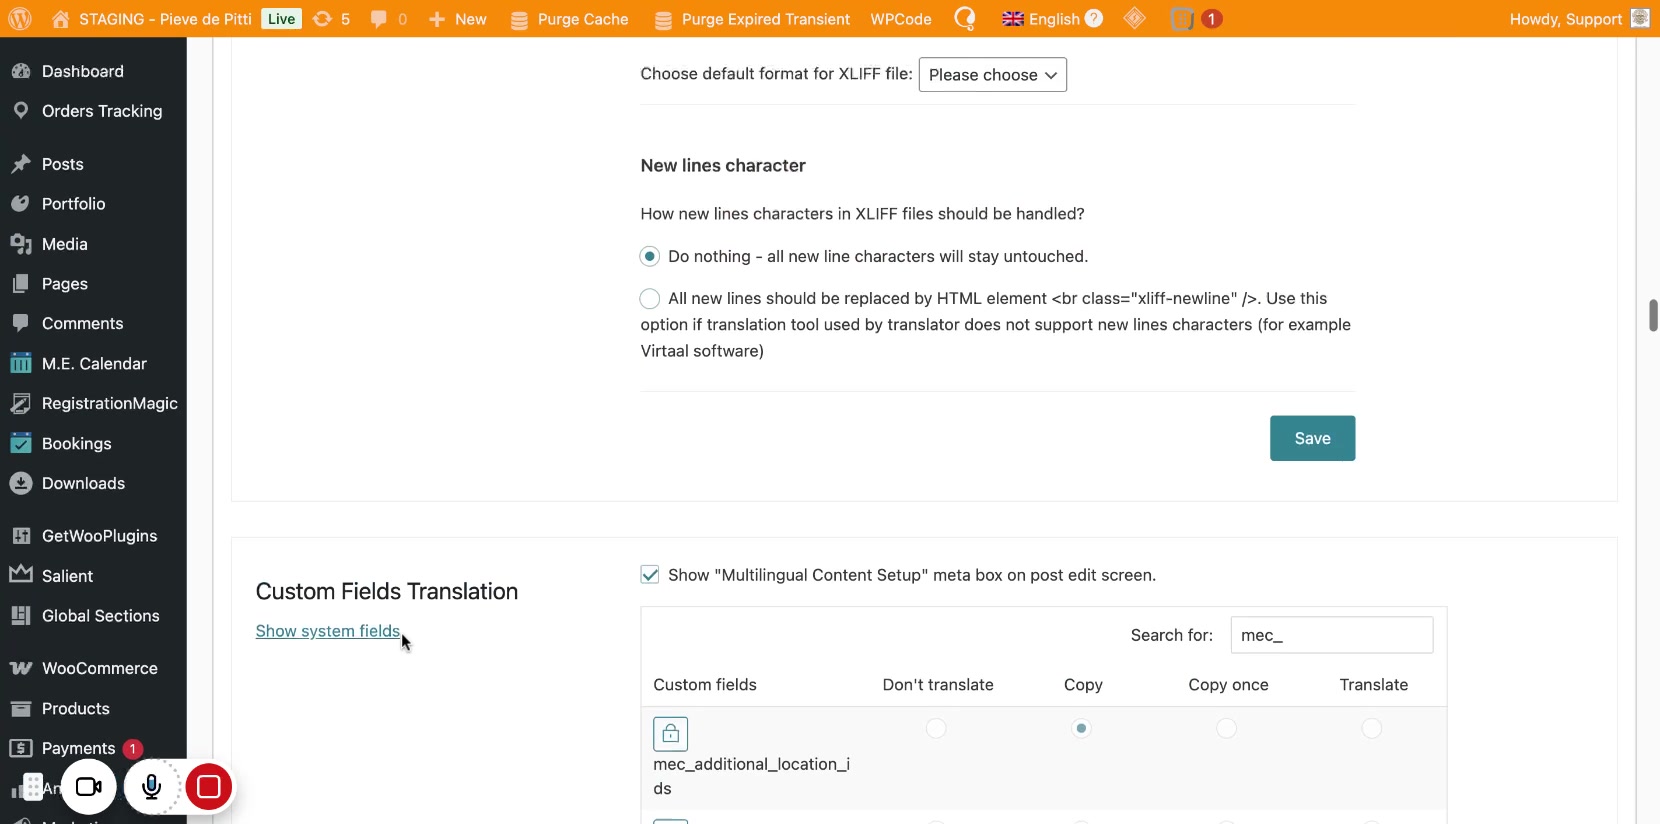Viewport: 1660px width, 824px height.
Task: Click the Show system fields link
Action: pyautogui.click(x=327, y=631)
